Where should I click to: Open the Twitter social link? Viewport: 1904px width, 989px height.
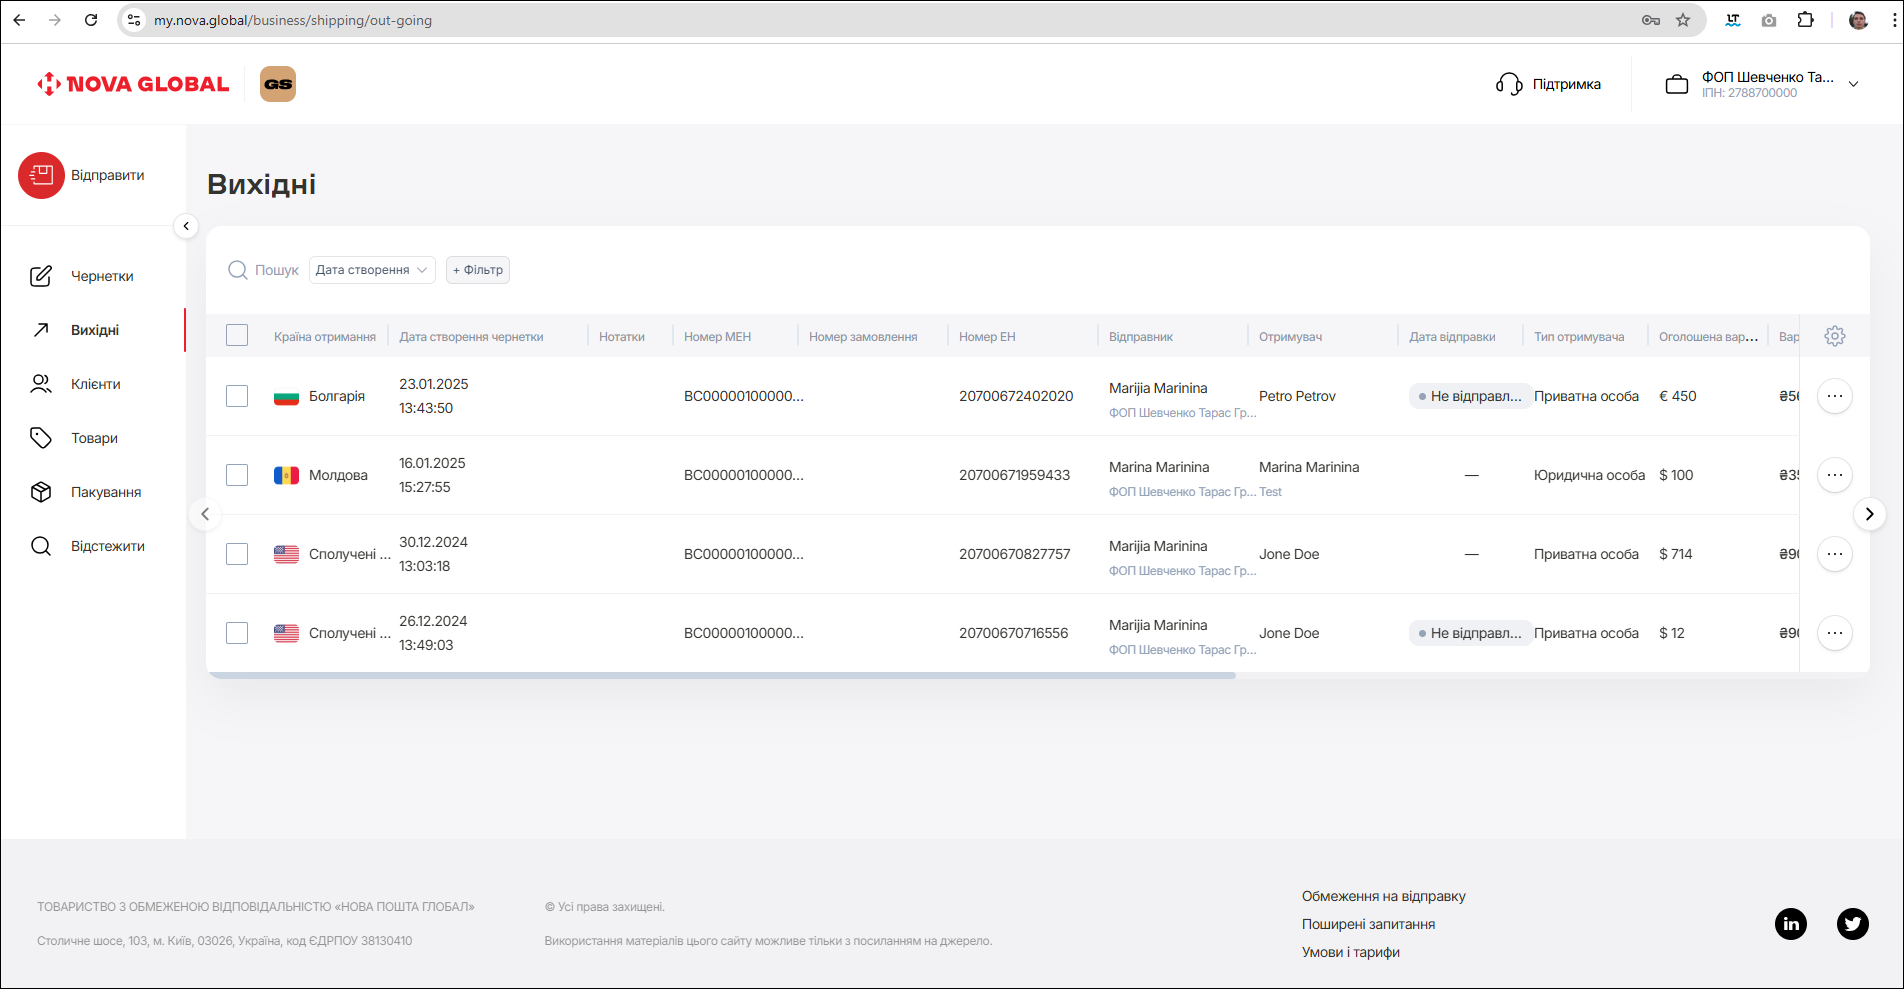pyautogui.click(x=1852, y=923)
